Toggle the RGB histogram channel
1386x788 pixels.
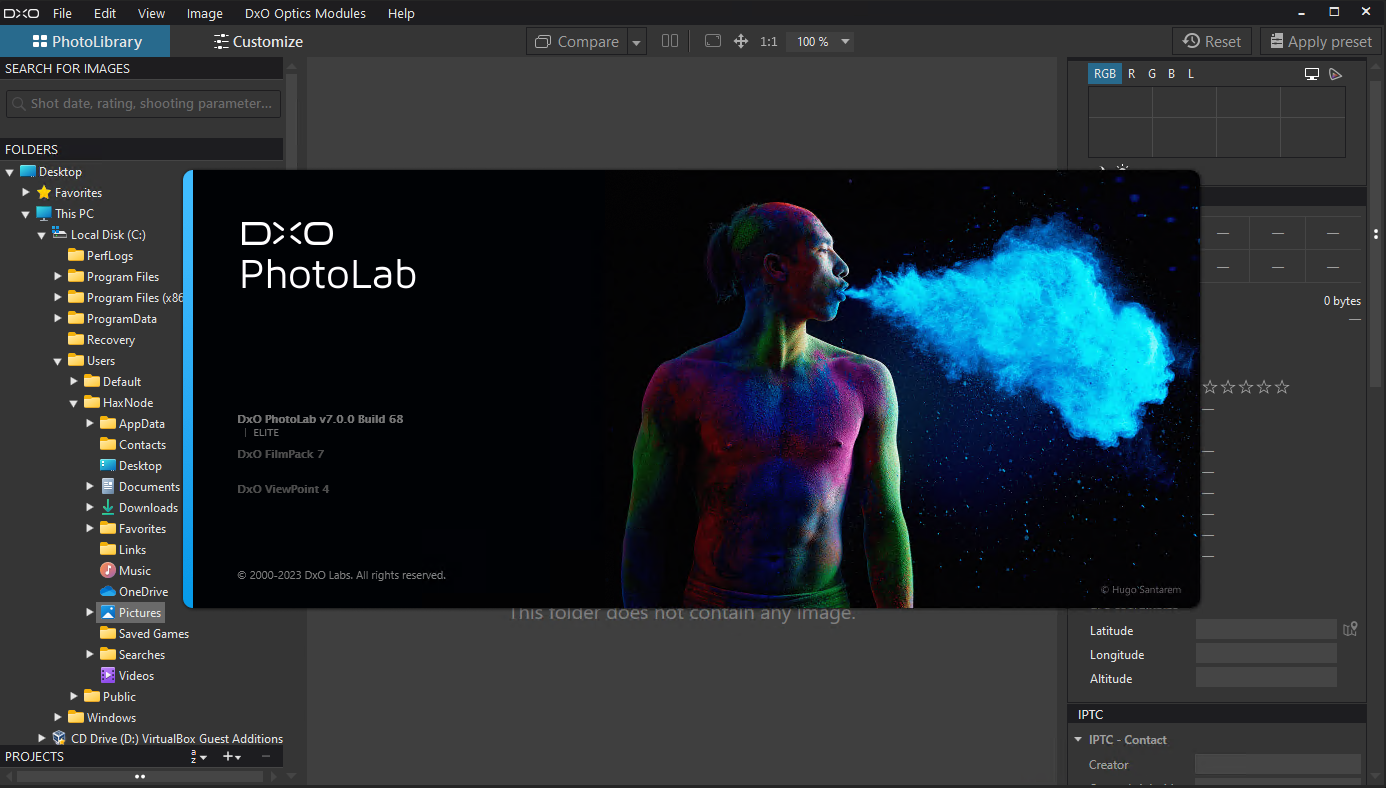tap(1105, 74)
